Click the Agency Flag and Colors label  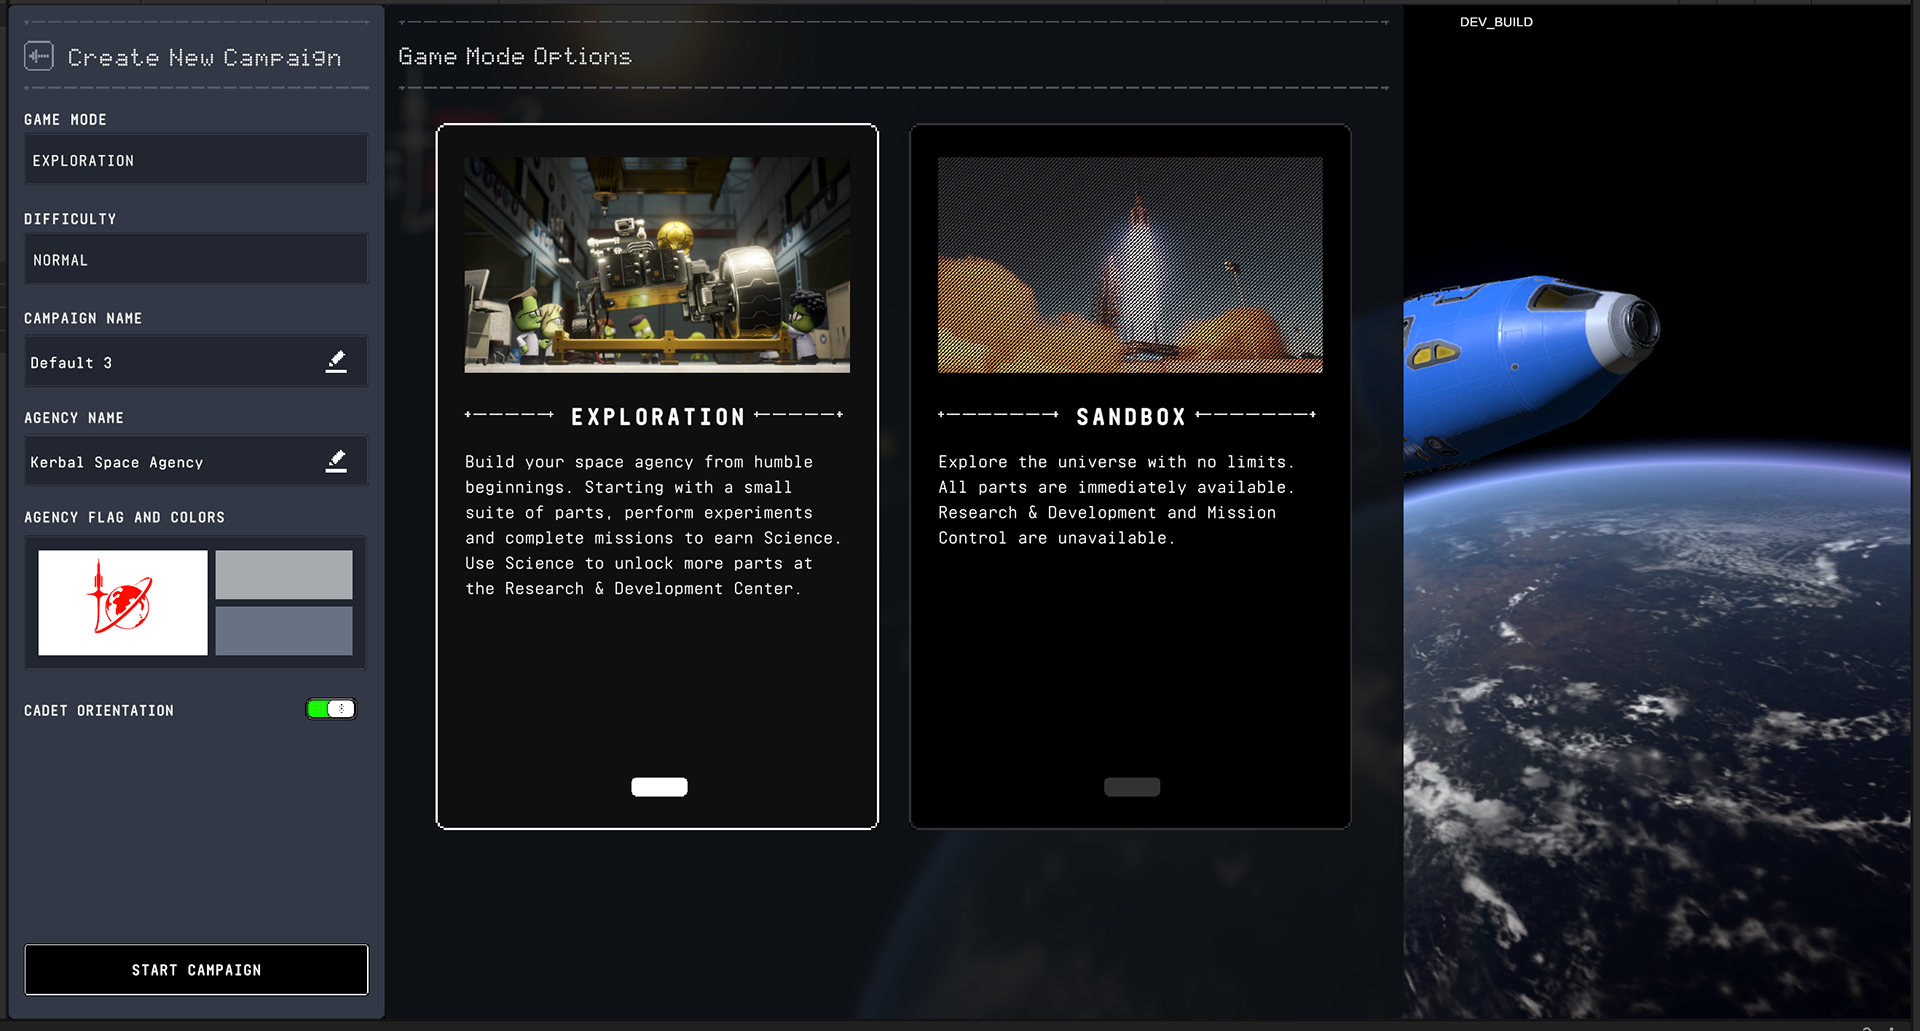tap(125, 517)
